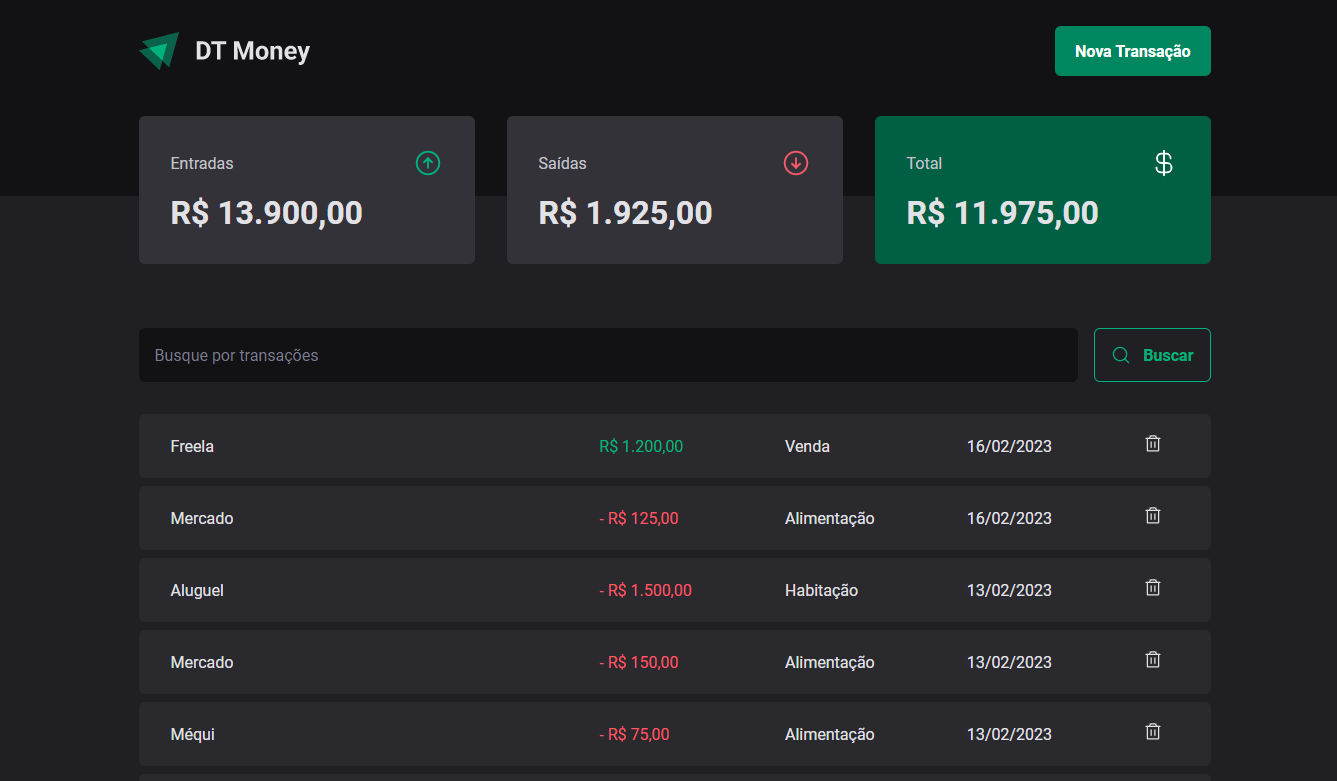Select the Total summary card

pyautogui.click(x=1042, y=190)
